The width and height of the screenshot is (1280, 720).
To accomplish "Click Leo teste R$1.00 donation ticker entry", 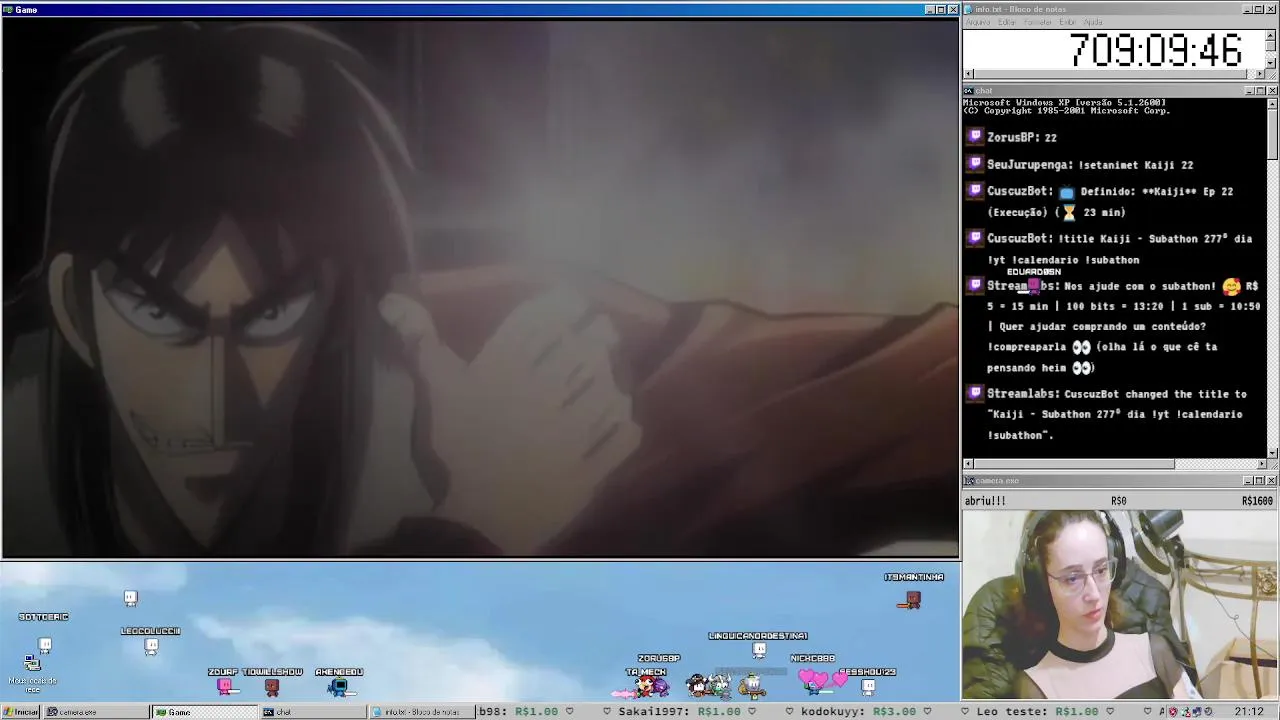I will point(1037,712).
